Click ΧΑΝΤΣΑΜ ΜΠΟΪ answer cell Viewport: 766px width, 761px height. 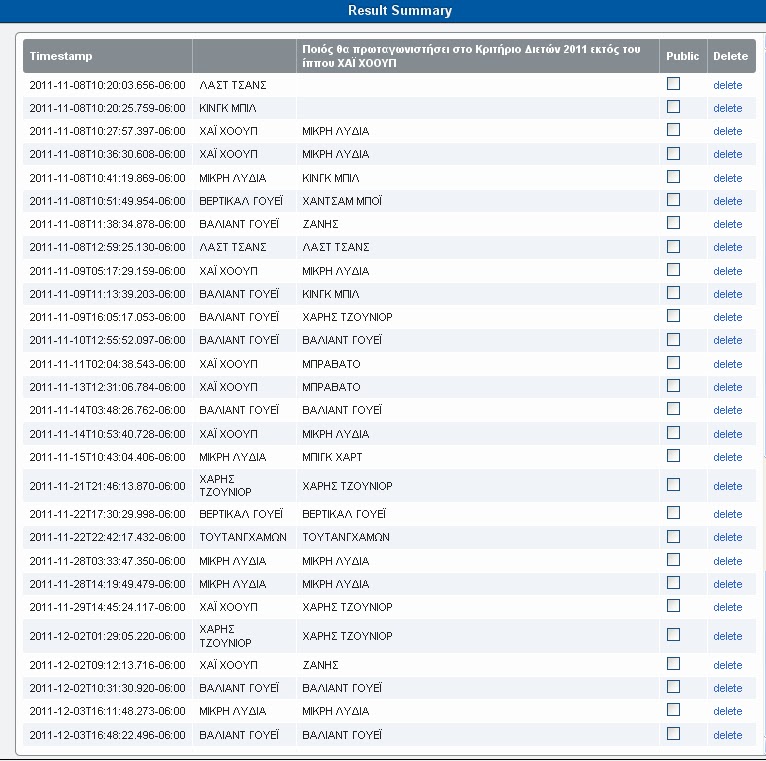(342, 201)
